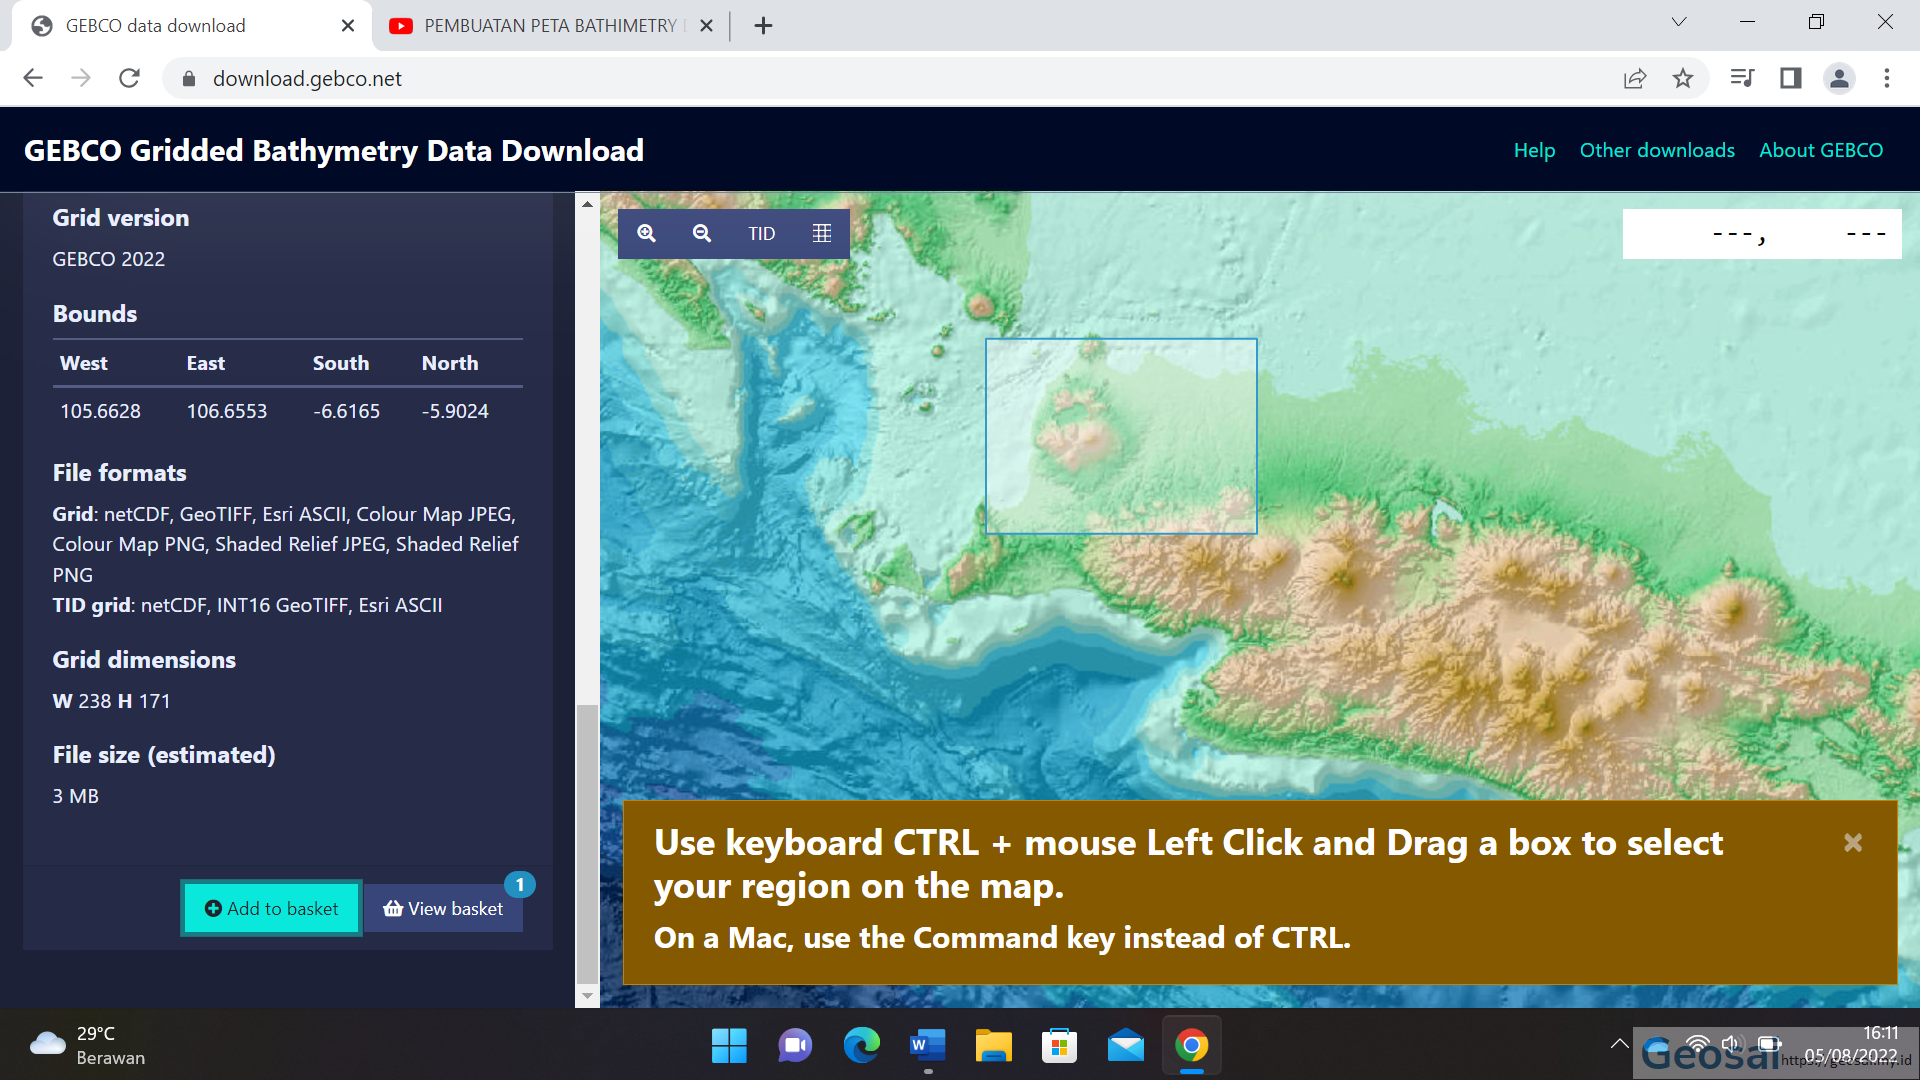The height and width of the screenshot is (1080, 1920).
Task: Go forward in browser history
Action: click(x=81, y=78)
